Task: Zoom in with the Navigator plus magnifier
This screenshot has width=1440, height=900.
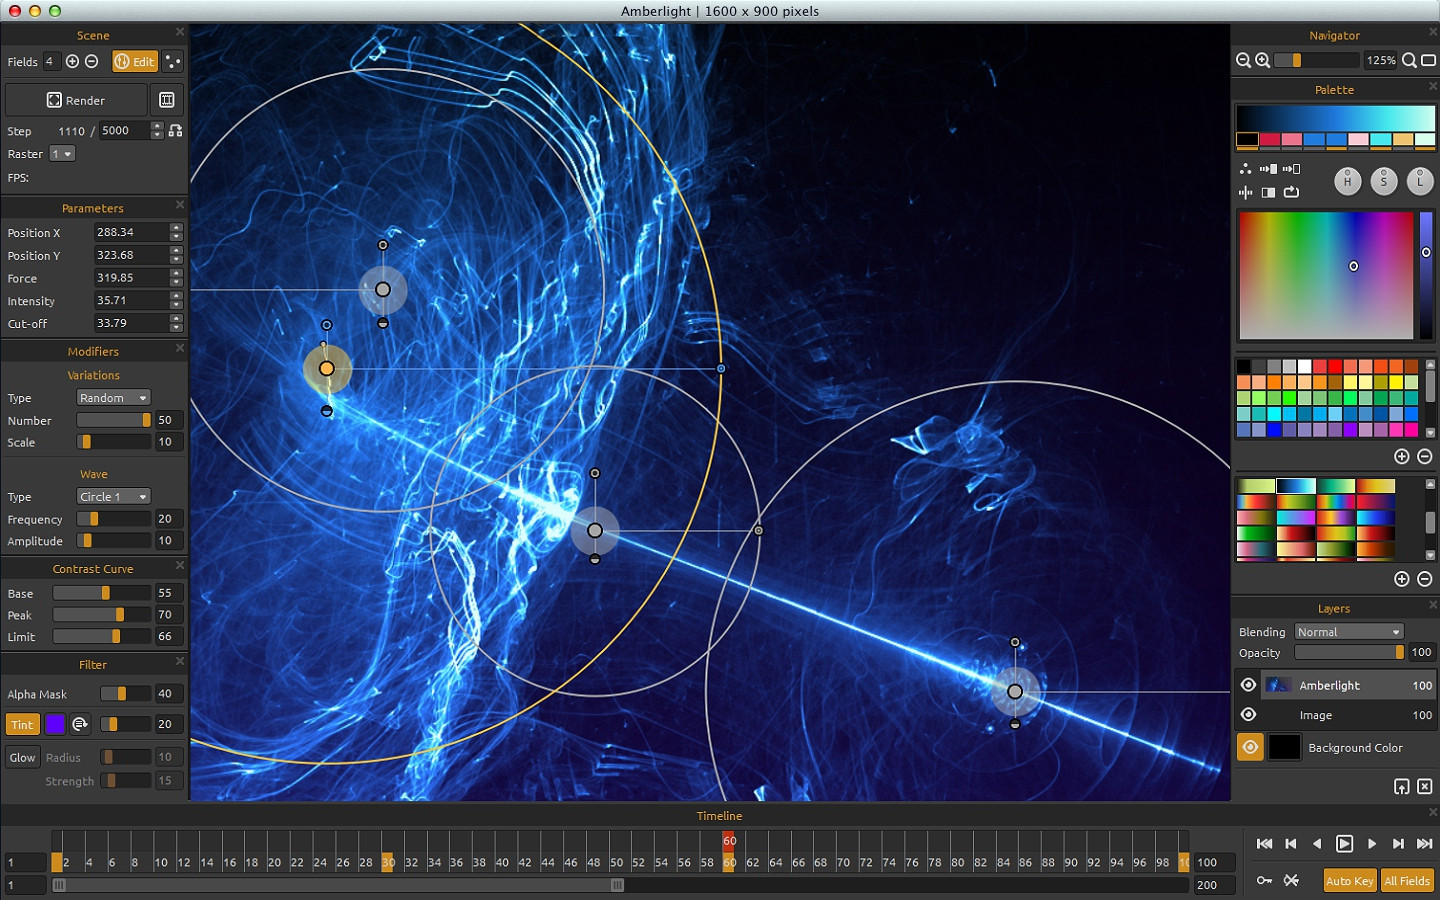Action: pyautogui.click(x=1263, y=60)
